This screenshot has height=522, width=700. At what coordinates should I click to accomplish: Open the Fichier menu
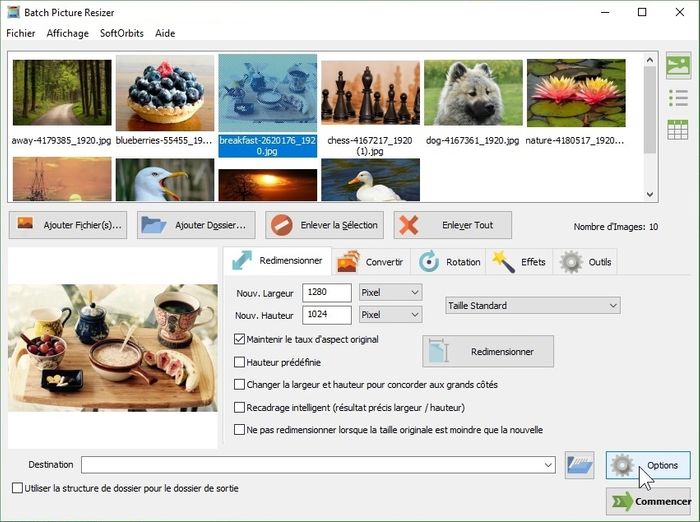click(x=20, y=33)
